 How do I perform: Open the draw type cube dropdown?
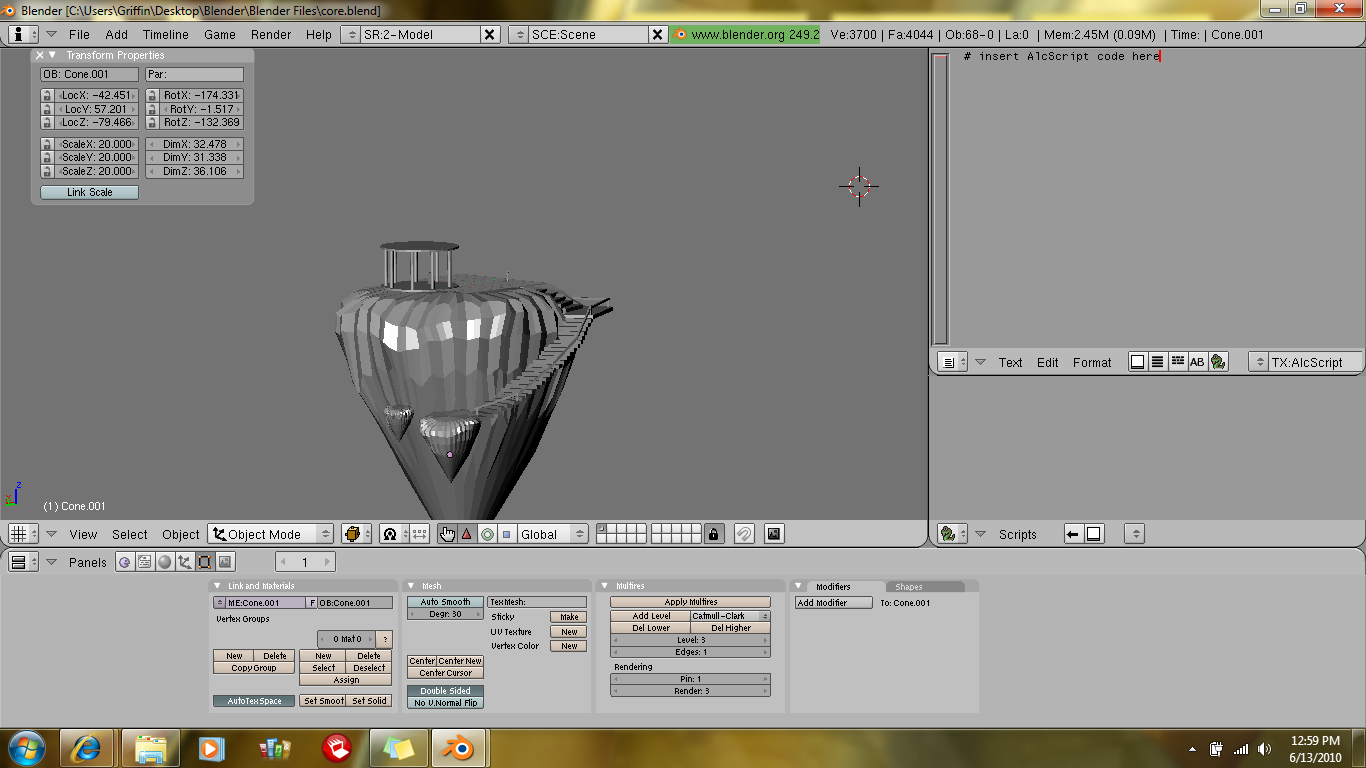pos(356,534)
